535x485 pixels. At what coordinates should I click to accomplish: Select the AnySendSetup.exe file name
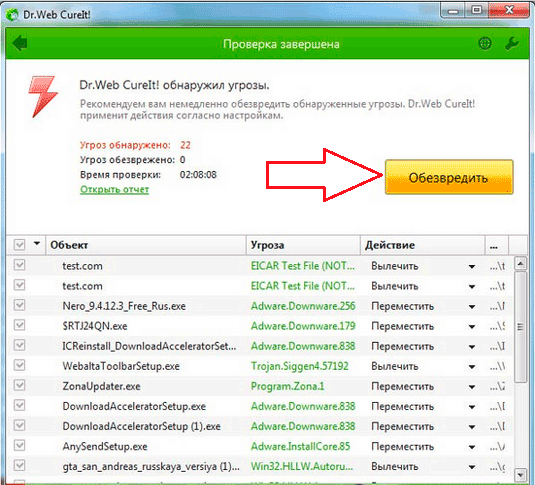click(x=105, y=446)
